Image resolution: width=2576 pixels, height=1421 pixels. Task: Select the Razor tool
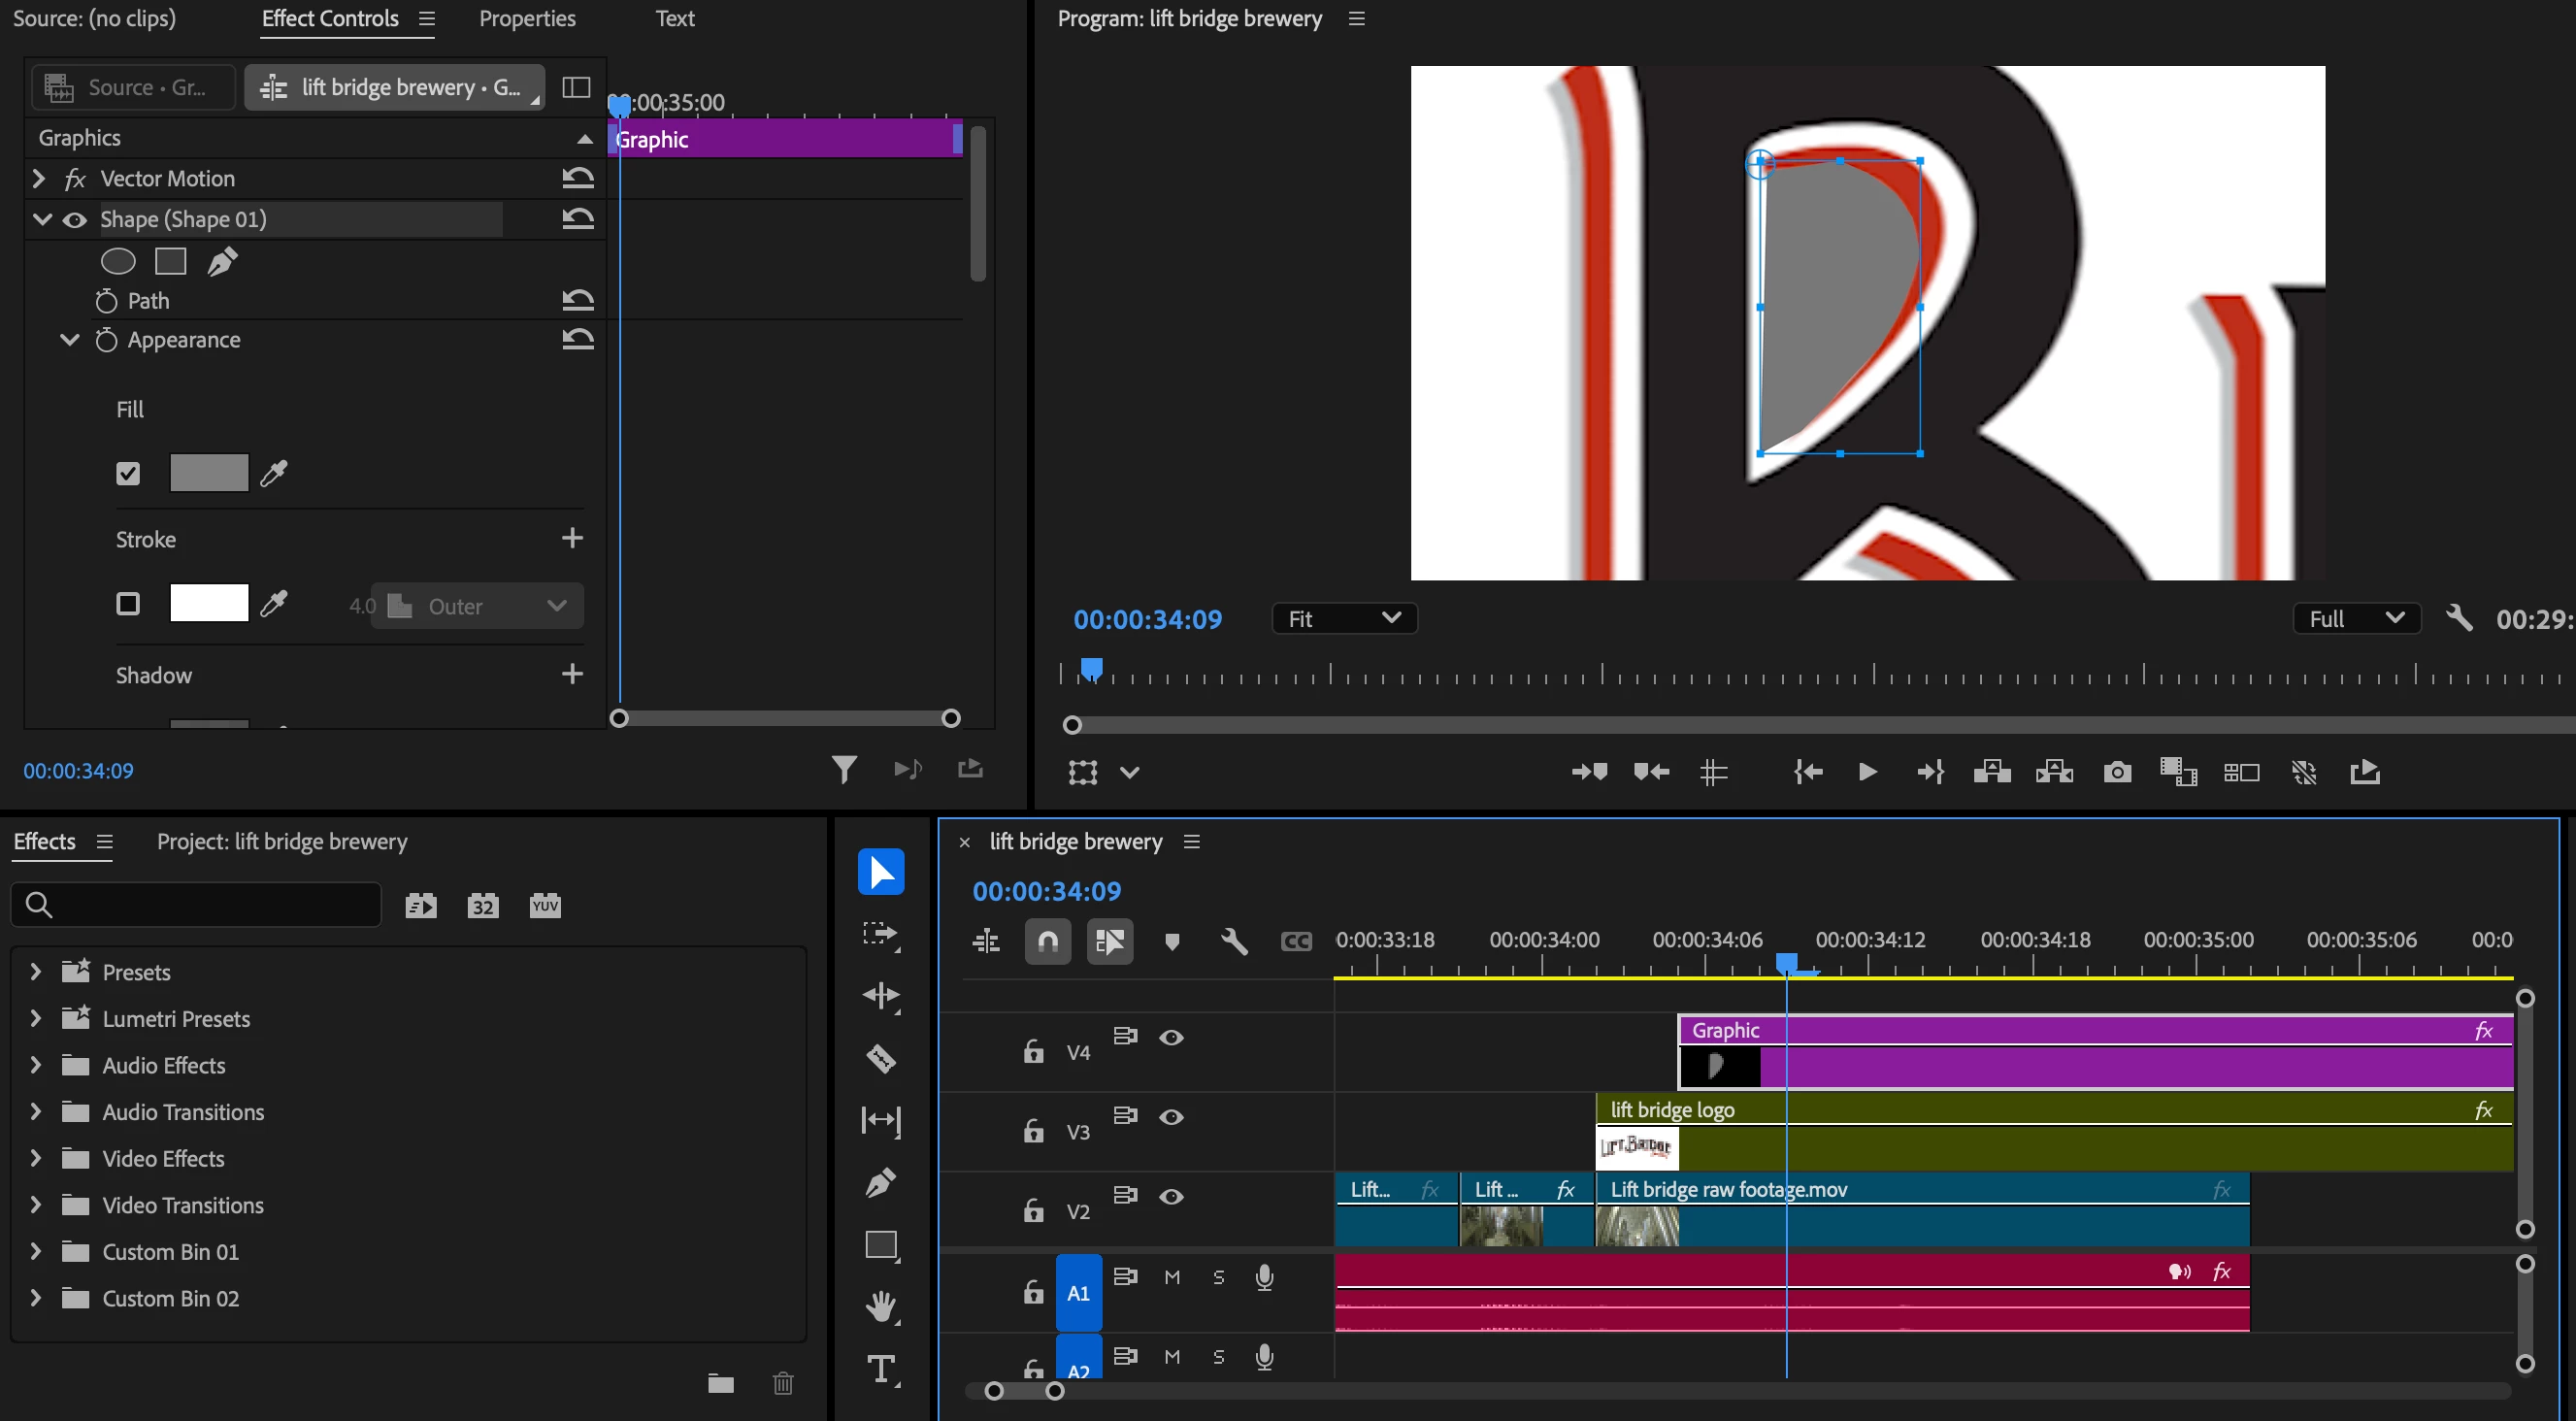(881, 1058)
